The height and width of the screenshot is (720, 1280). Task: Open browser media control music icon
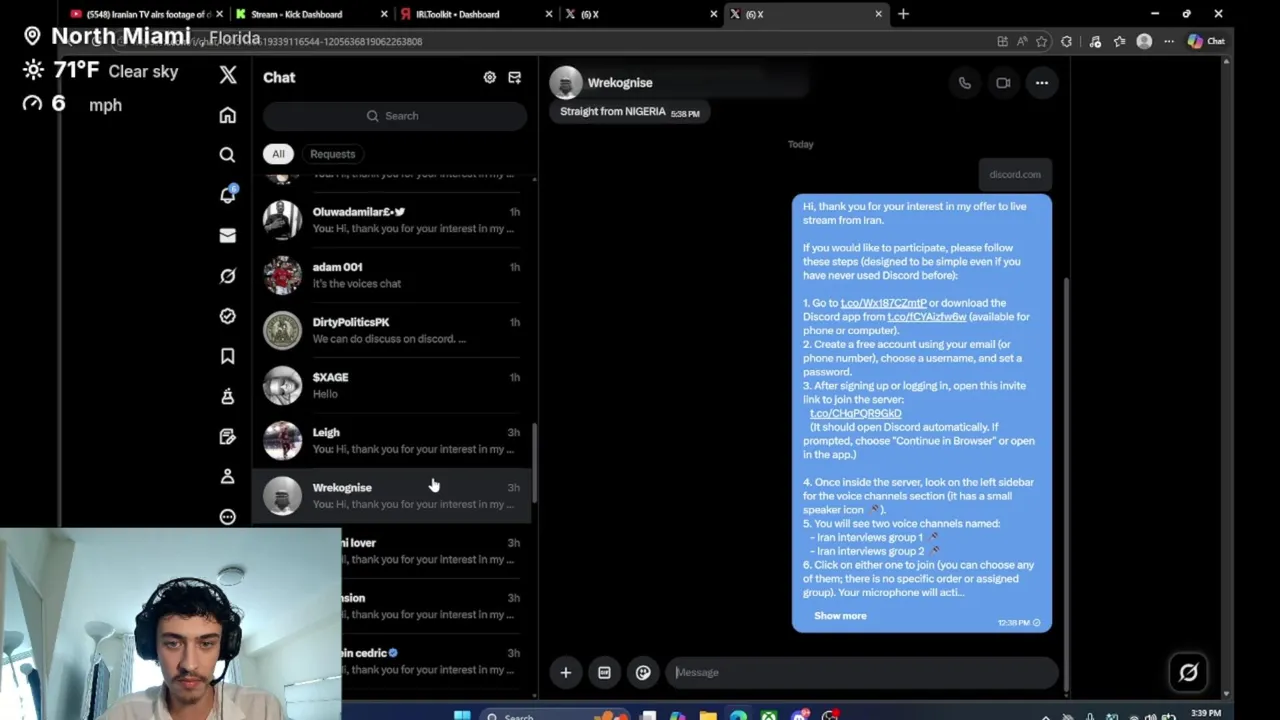point(1095,41)
